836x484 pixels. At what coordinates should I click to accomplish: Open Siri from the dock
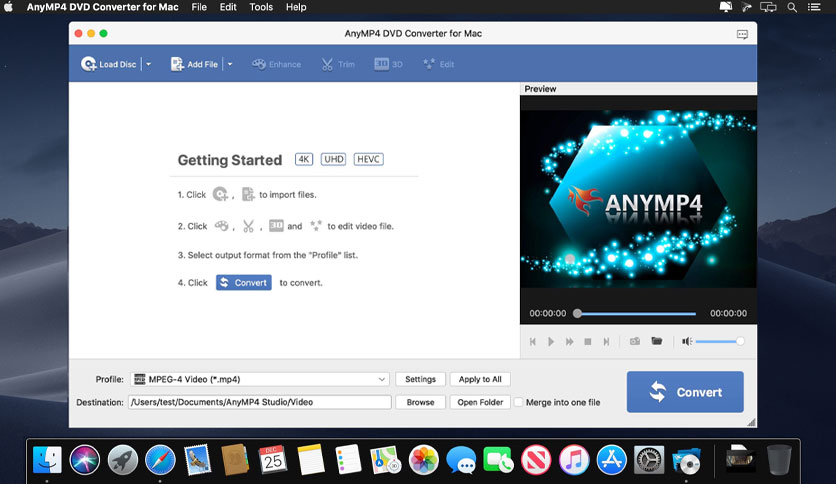[x=84, y=459]
